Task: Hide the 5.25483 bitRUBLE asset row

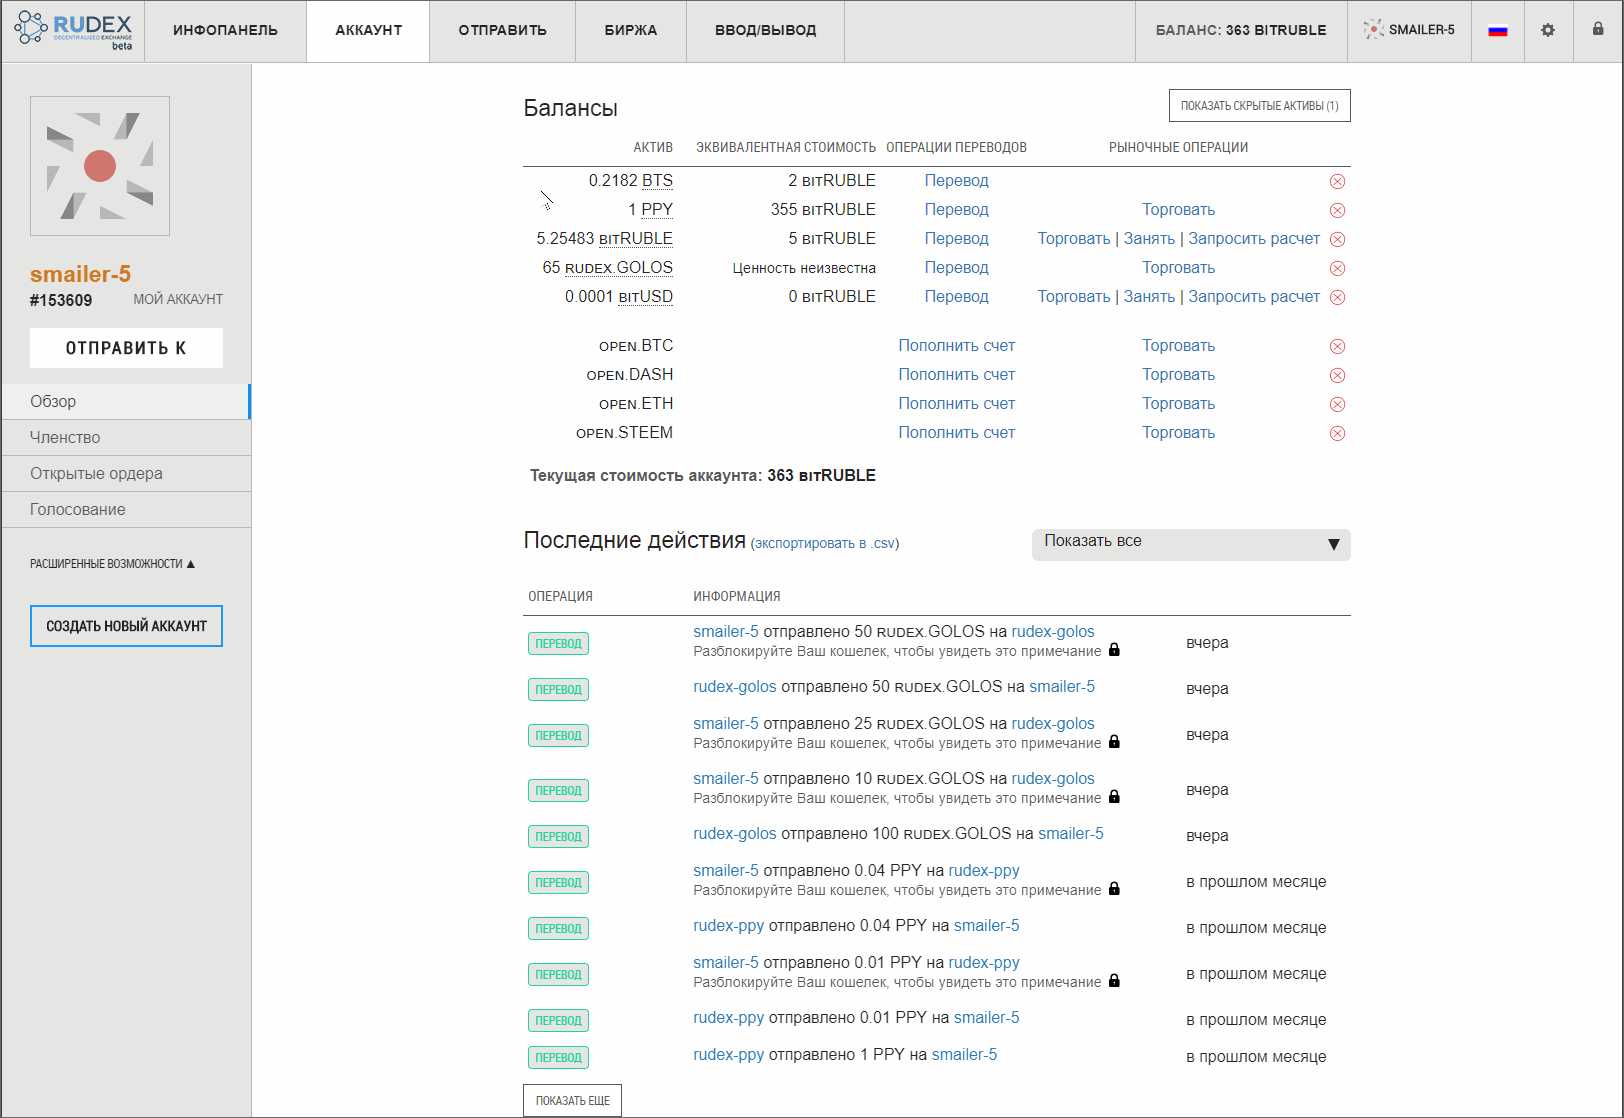Action: point(1337,239)
